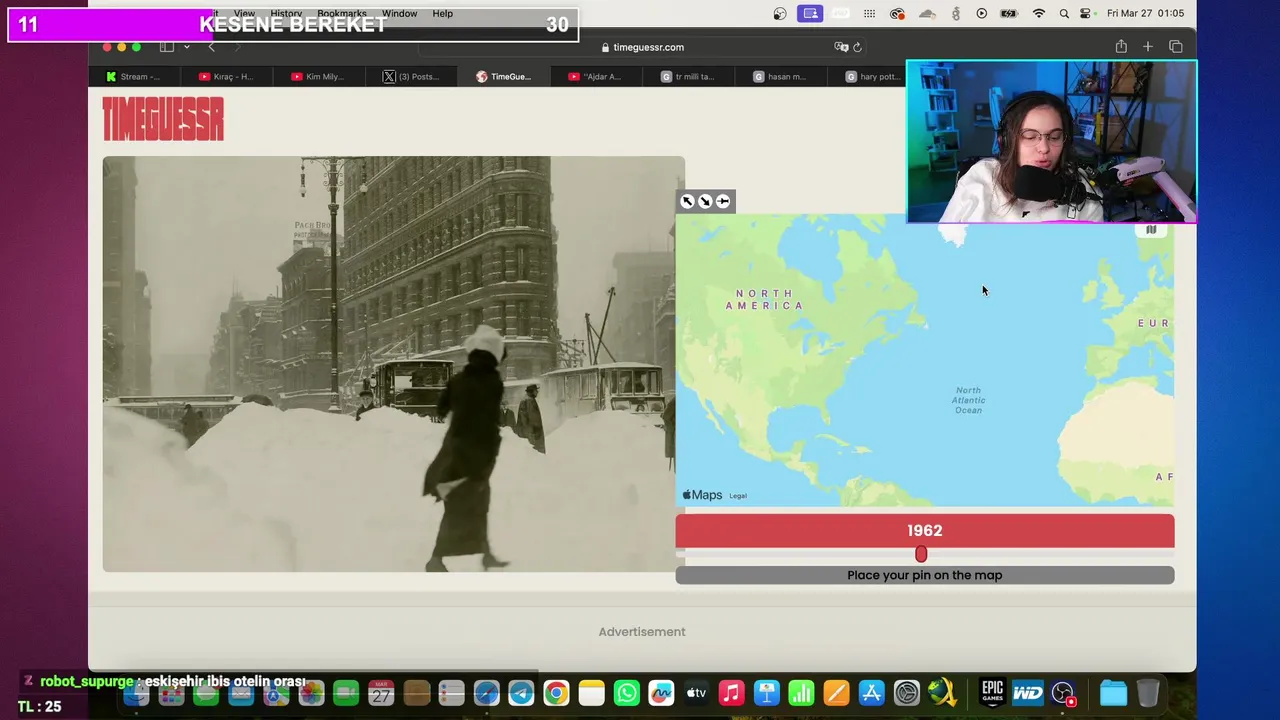The width and height of the screenshot is (1280, 720).
Task: Switch to the tr milli ta Google tab
Action: click(x=688, y=76)
